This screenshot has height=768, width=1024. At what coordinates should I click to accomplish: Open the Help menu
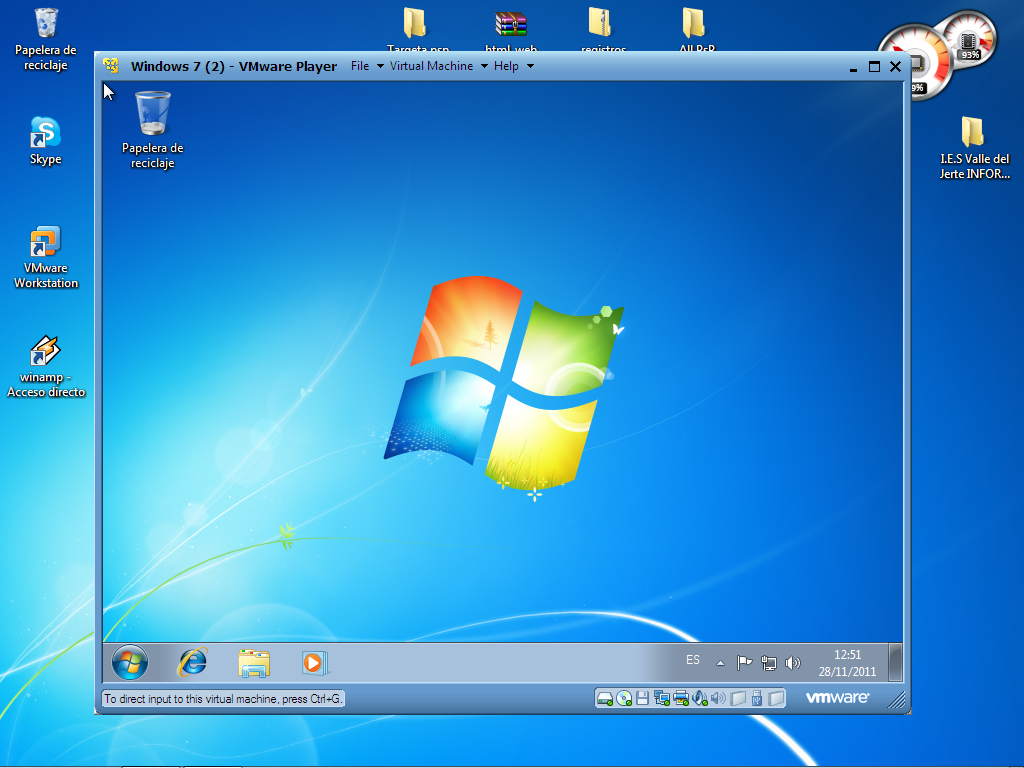point(506,66)
